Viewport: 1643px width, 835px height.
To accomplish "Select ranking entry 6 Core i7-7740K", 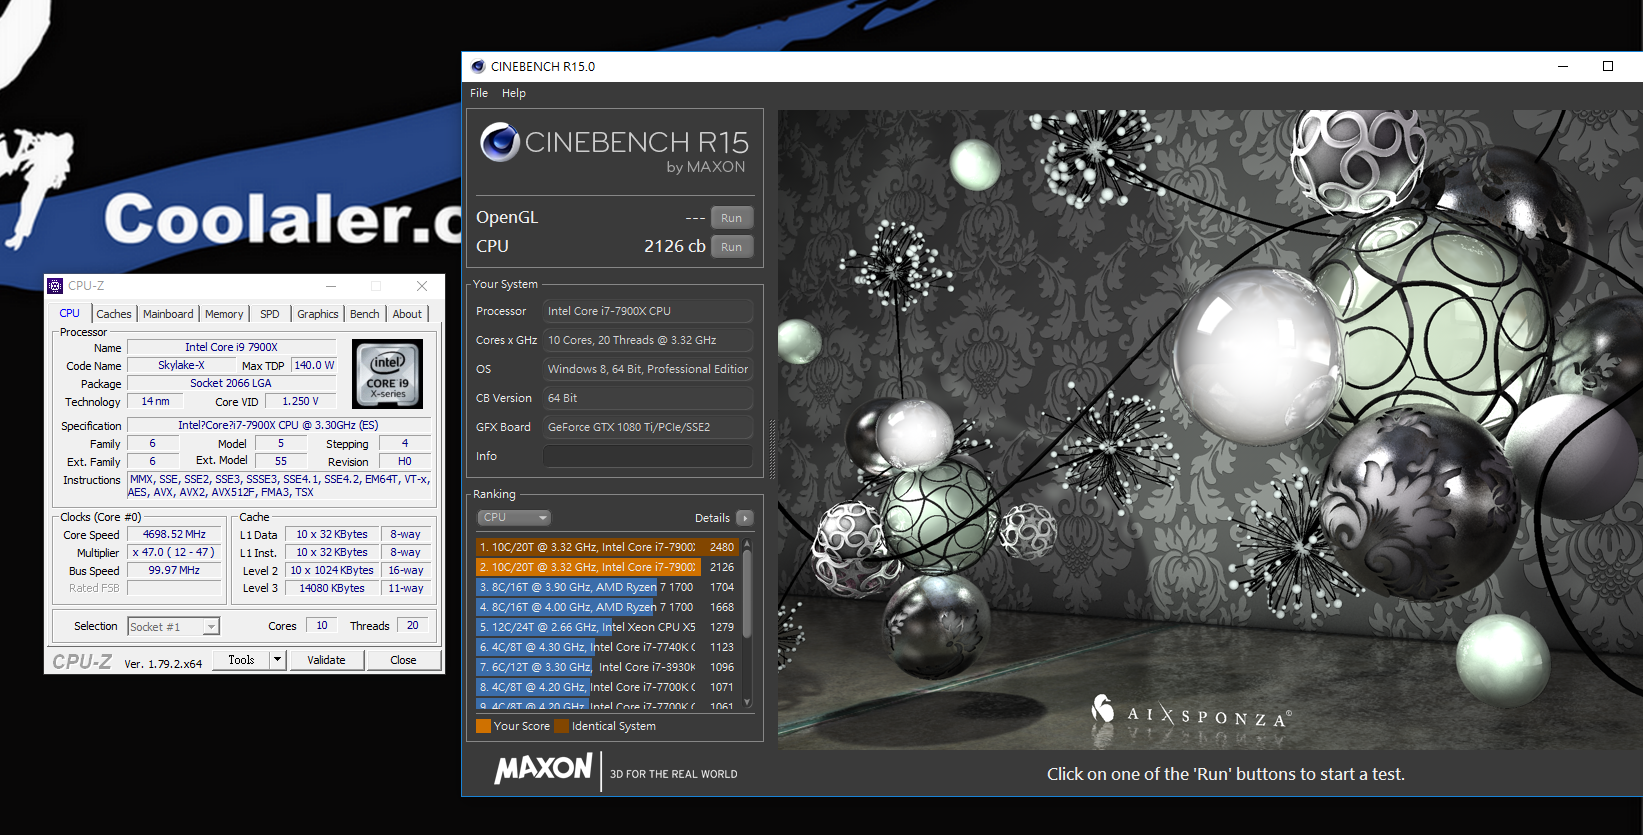I will (x=607, y=647).
